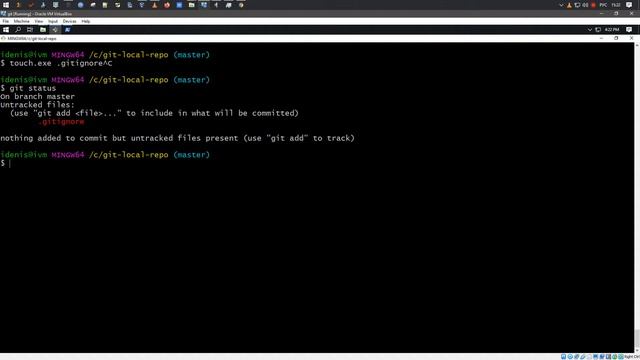Viewport: 640px width, 360px height.
Task: Minimize the Oracle VM VirtualBox window
Action: [x=601, y=13]
